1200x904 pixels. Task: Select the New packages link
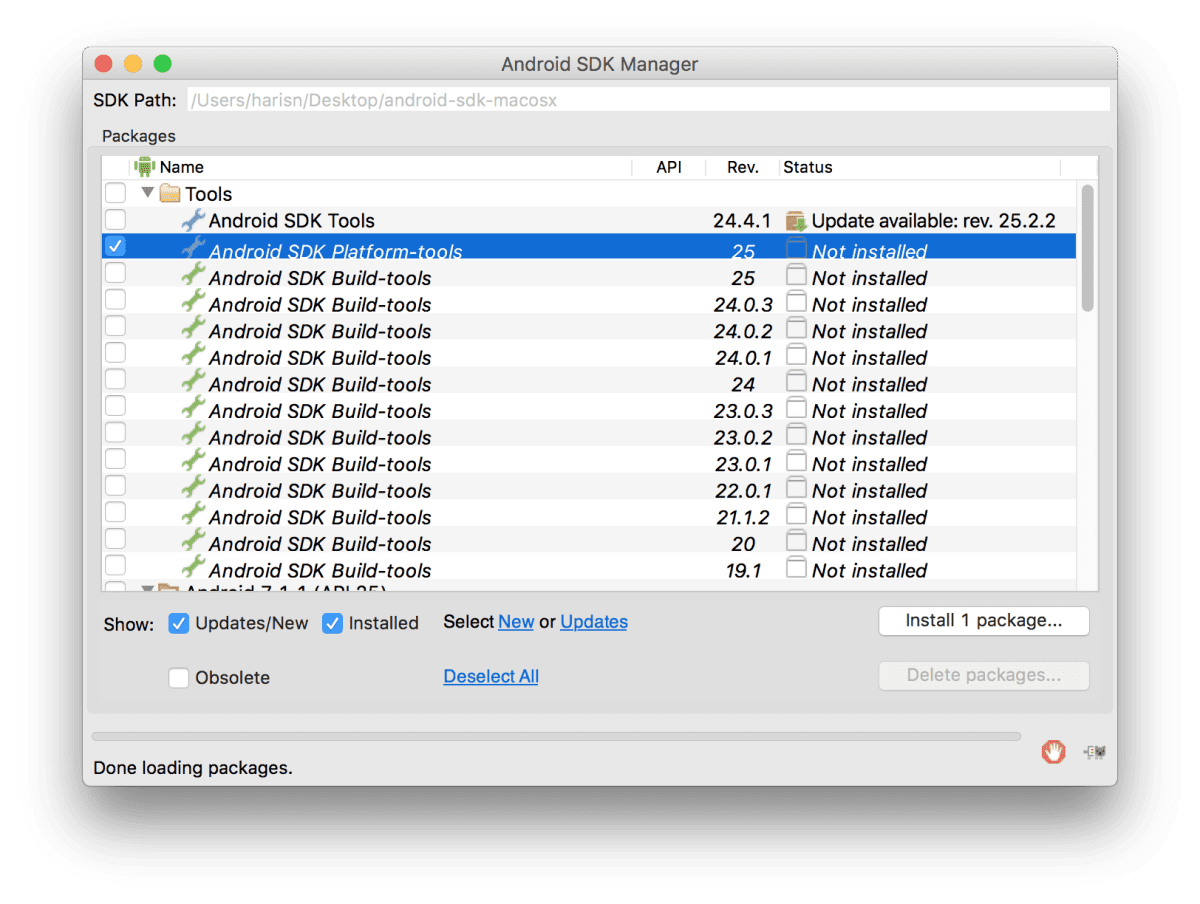516,621
